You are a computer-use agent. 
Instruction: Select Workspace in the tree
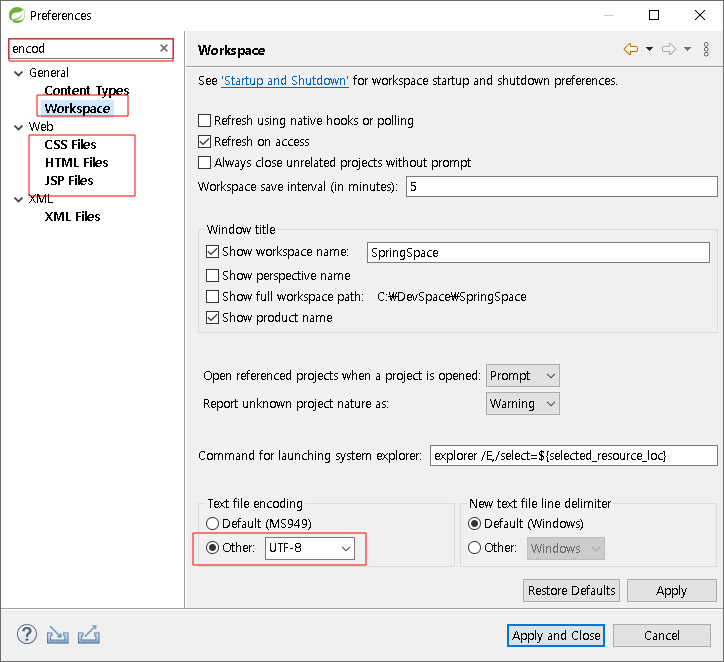pos(77,108)
